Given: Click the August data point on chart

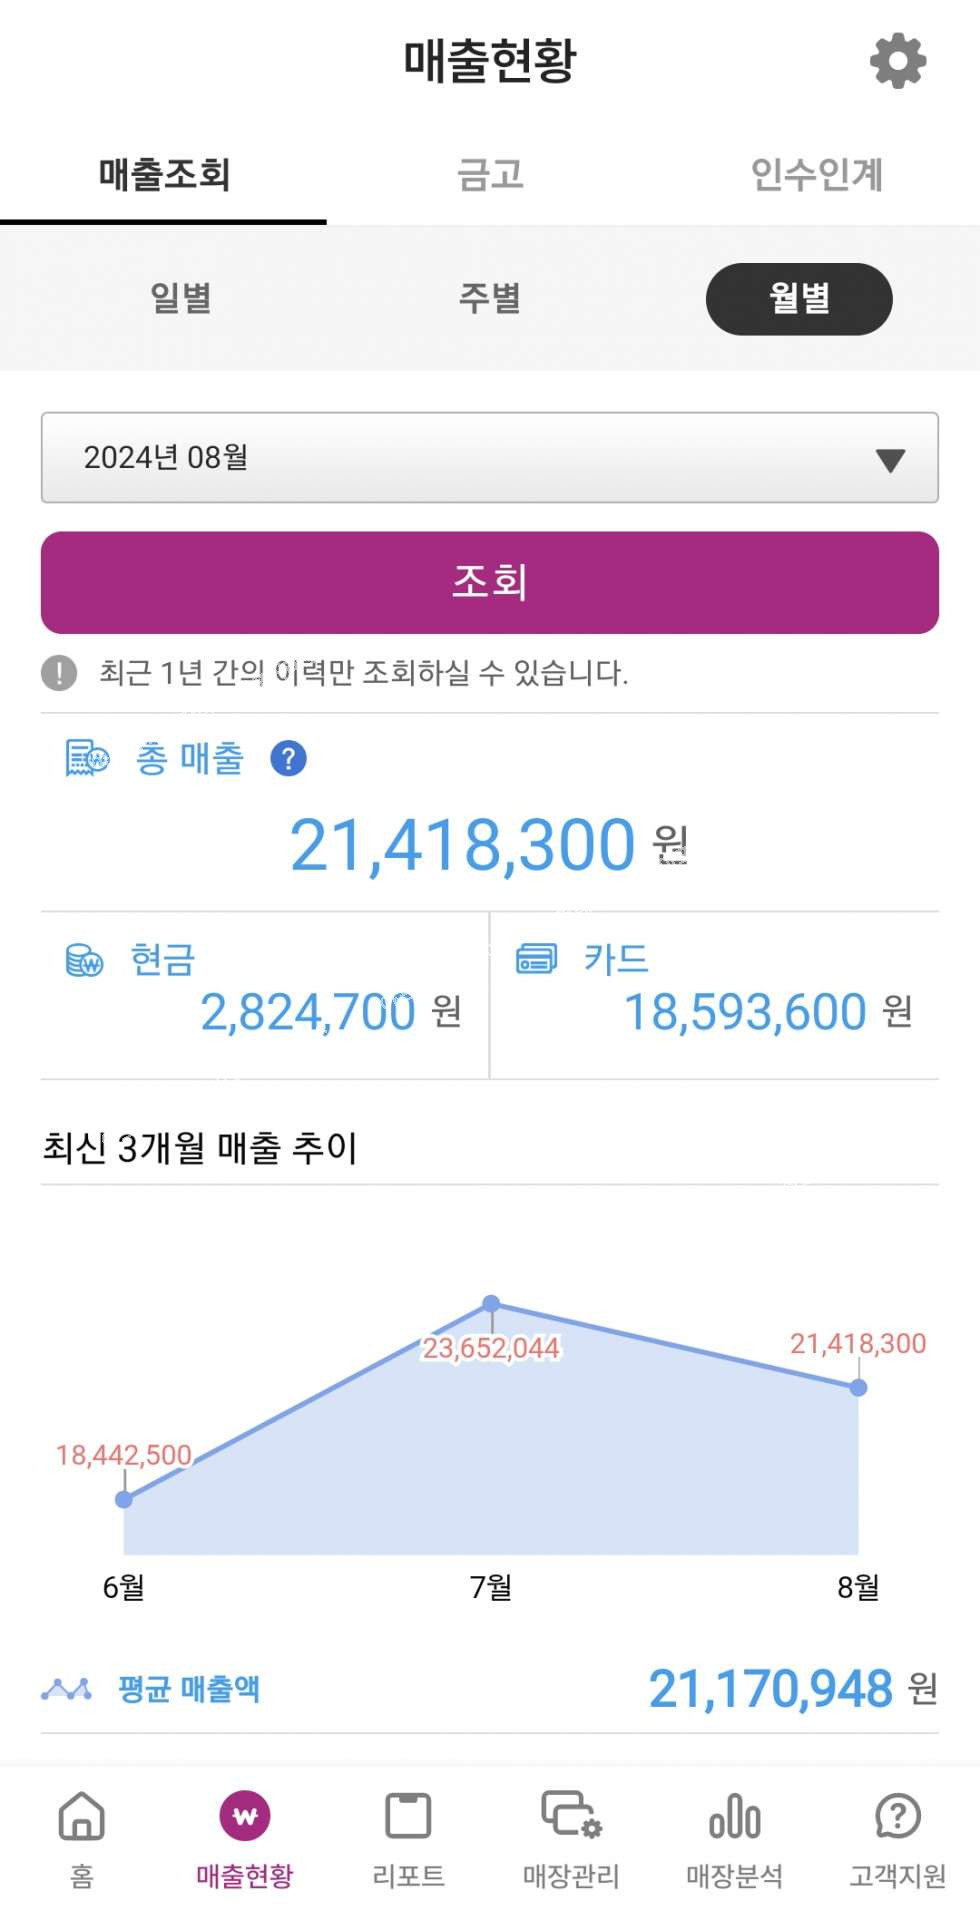Looking at the screenshot, I should (x=858, y=1388).
